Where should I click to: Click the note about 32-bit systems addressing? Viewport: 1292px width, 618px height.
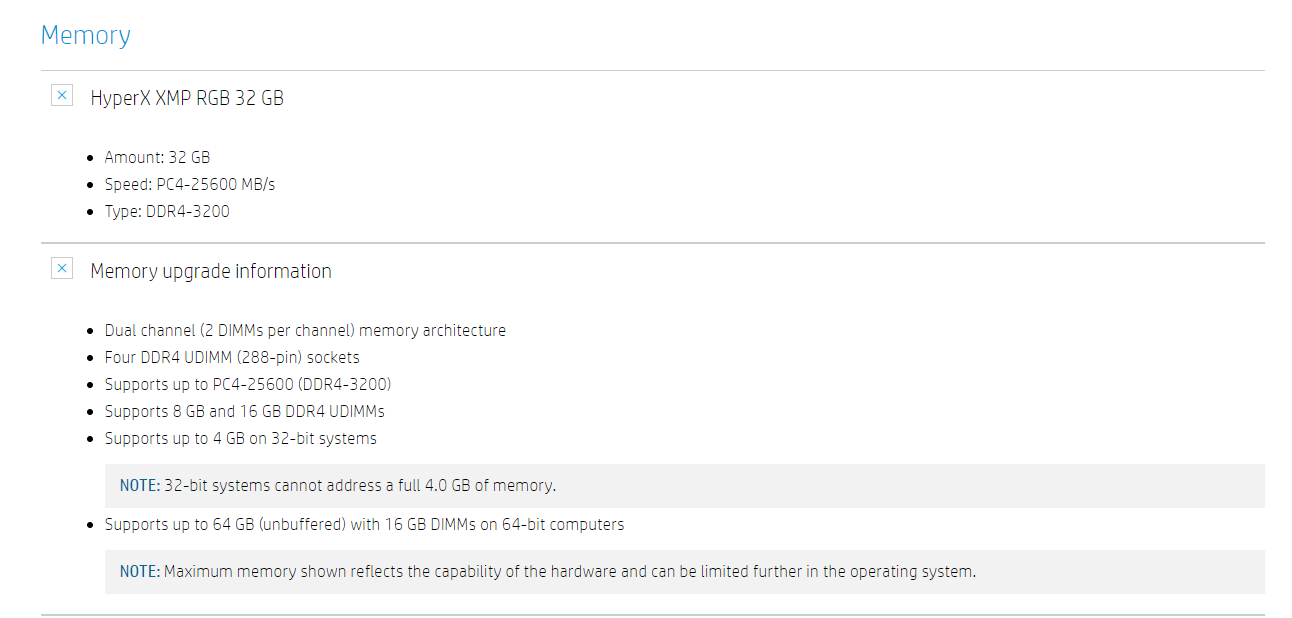pyautogui.click(x=685, y=486)
